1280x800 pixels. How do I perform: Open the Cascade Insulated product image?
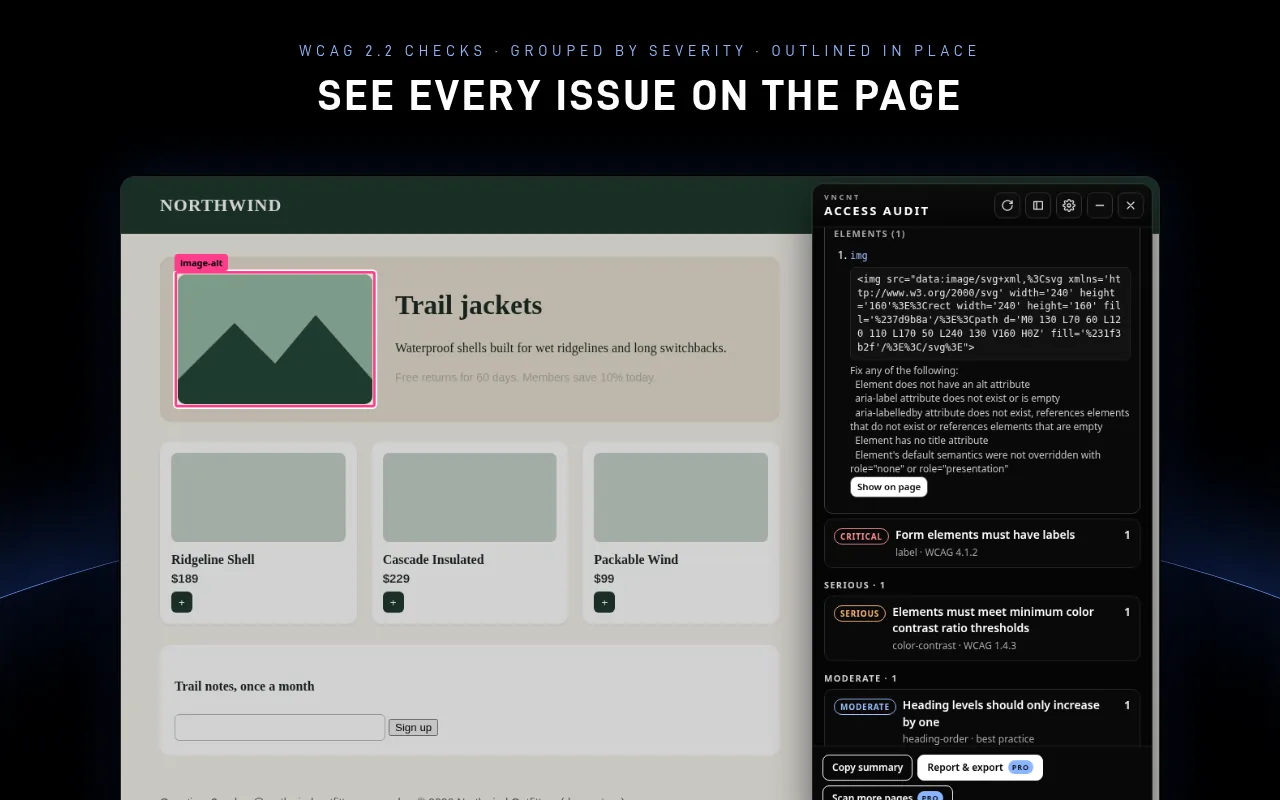[470, 497]
